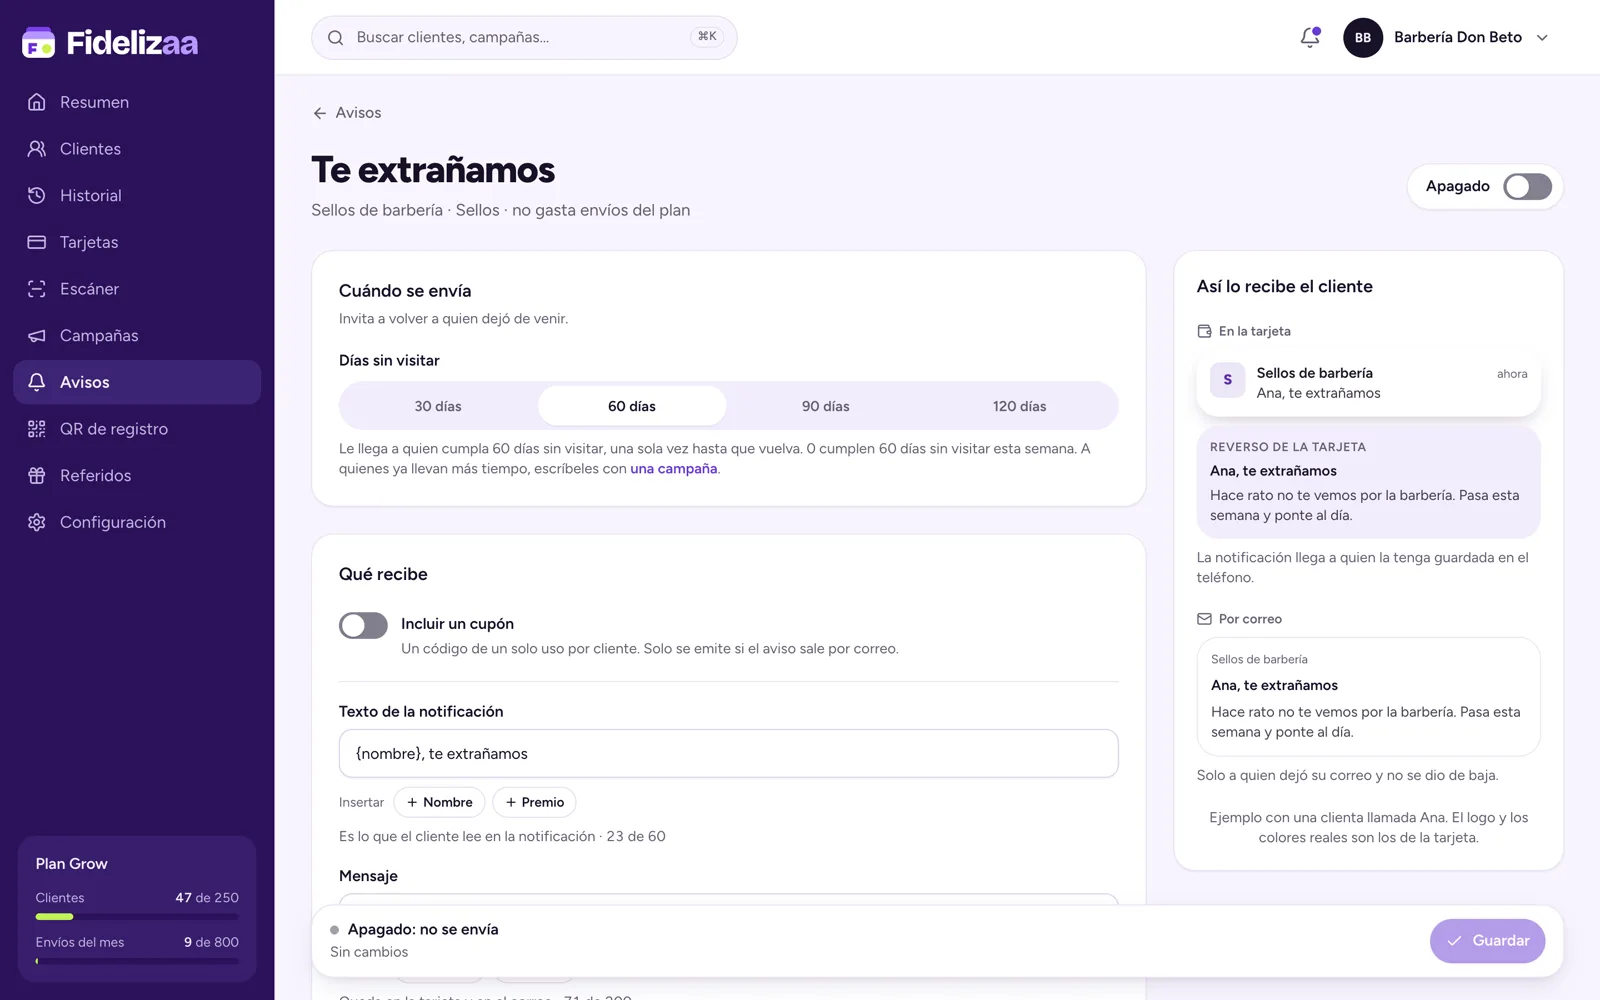The width and height of the screenshot is (1600, 1000).
Task: Click the Envíos del mes progress bar
Action: tap(137, 961)
